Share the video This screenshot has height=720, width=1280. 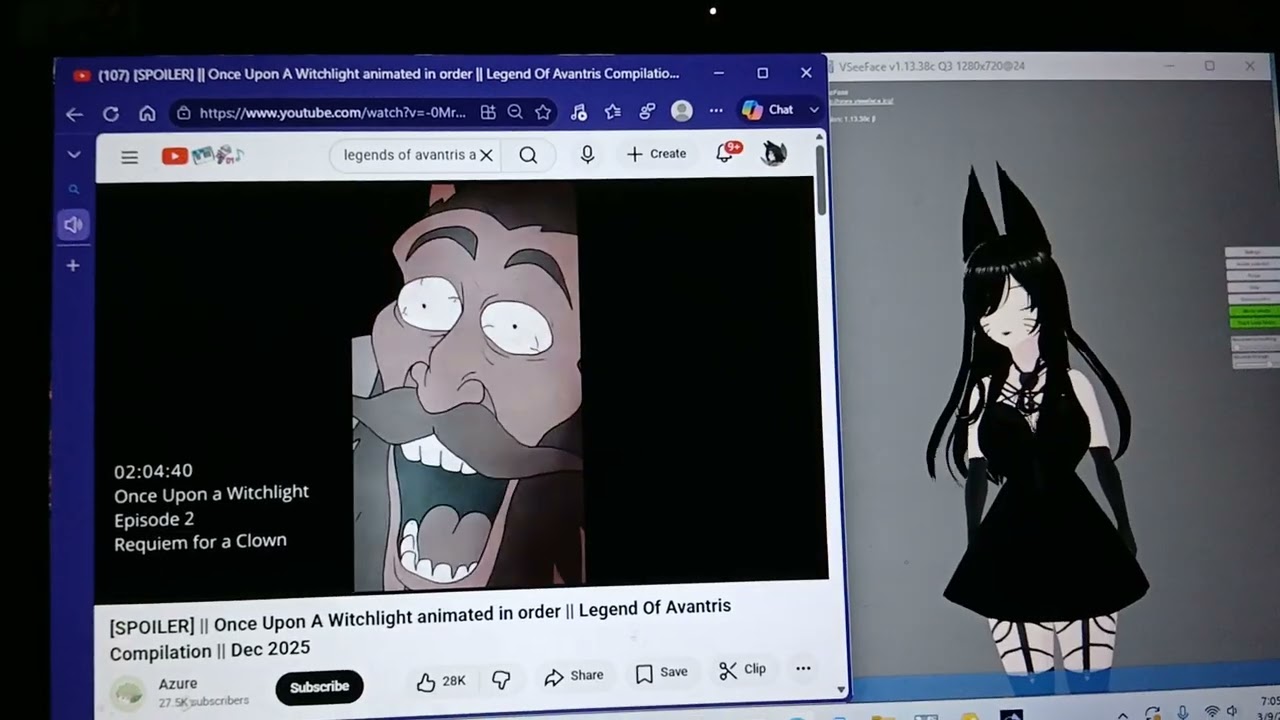coord(574,677)
